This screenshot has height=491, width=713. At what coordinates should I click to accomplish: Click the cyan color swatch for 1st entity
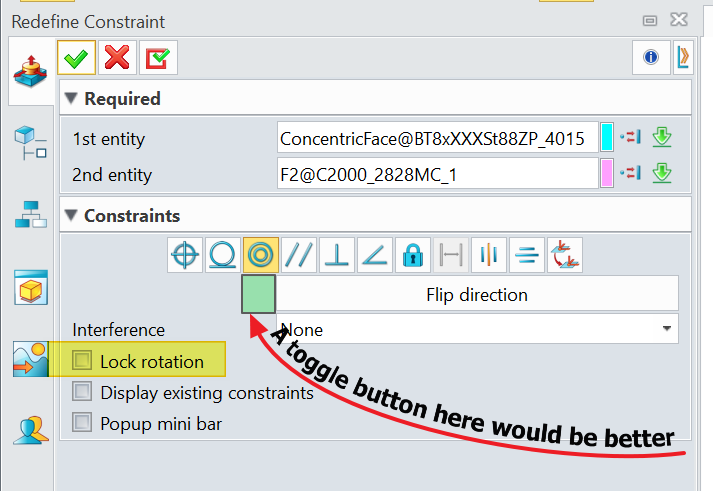point(607,137)
